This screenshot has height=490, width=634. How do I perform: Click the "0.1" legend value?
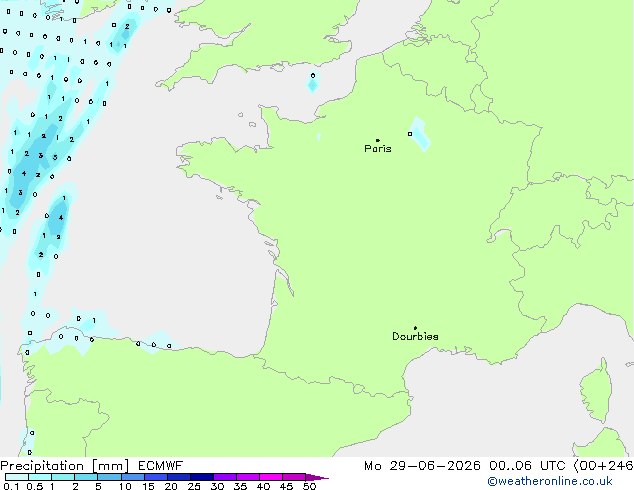pyautogui.click(x=11, y=486)
